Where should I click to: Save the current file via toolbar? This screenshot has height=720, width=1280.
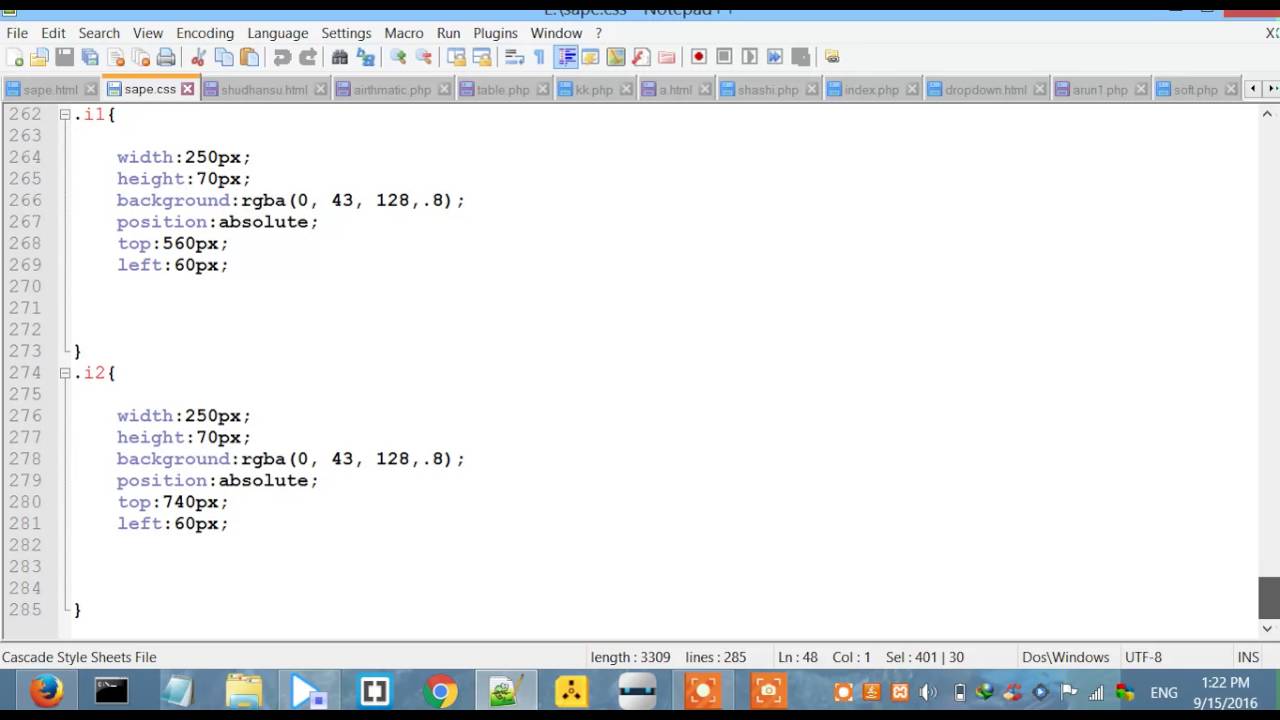point(65,57)
